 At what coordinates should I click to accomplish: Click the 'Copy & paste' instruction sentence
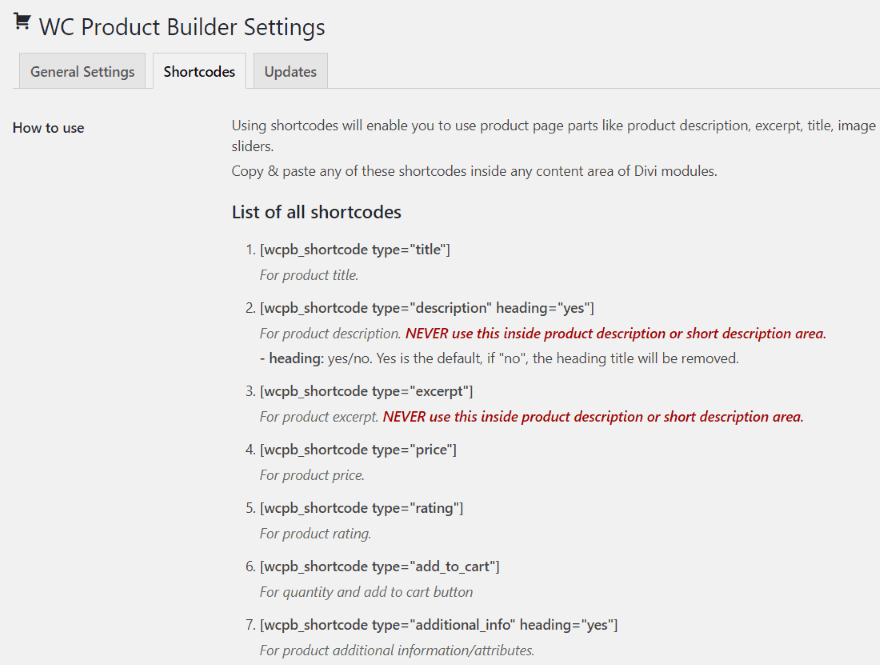click(474, 171)
